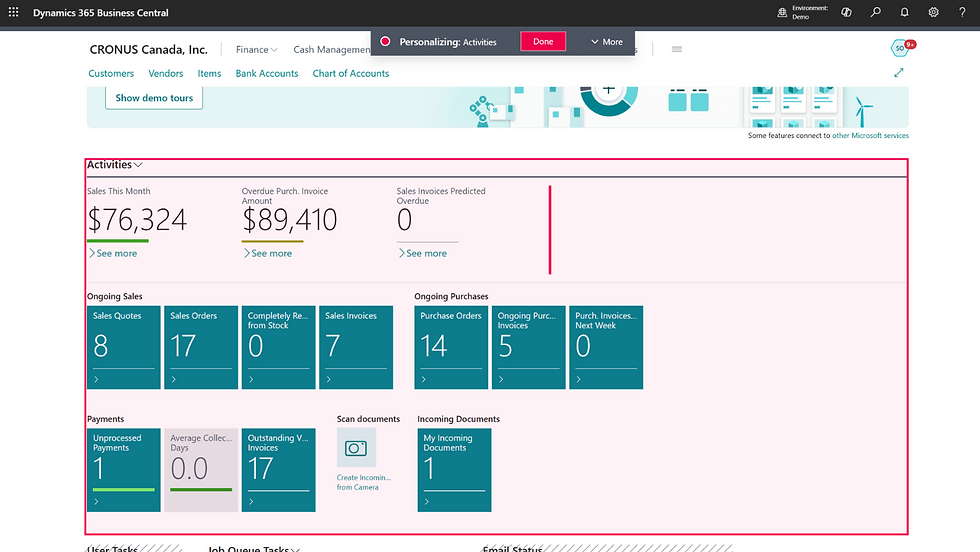Click the Payments group heading
Screen dimensions: 980x552
click(106, 419)
